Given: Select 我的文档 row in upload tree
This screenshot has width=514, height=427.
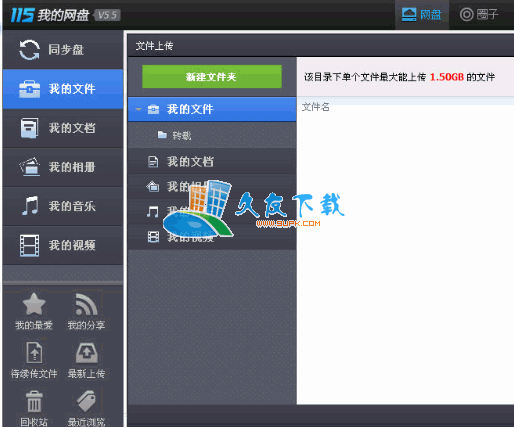Looking at the screenshot, I should 212,162.
